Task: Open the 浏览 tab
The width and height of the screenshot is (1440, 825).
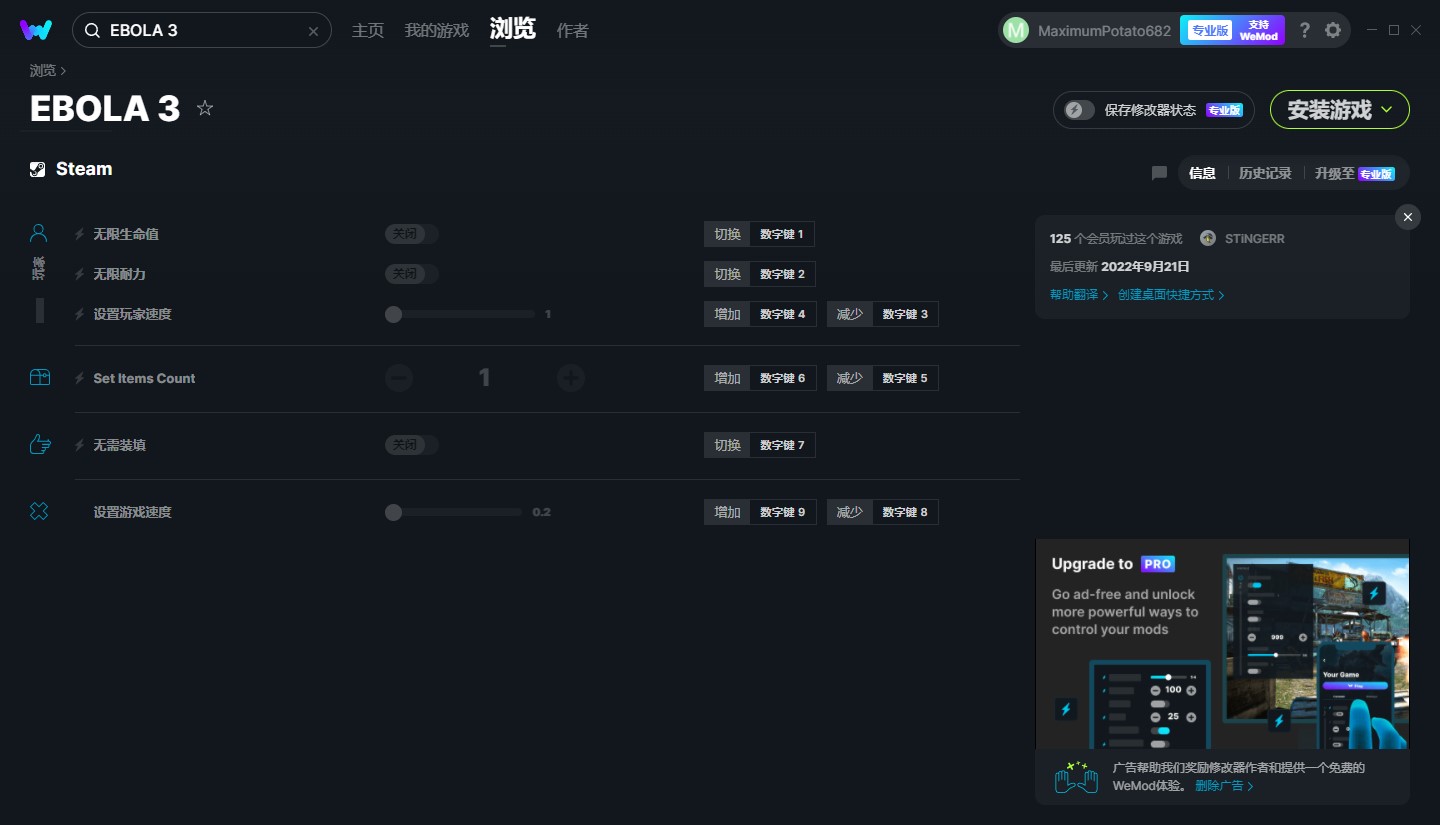Action: point(513,29)
